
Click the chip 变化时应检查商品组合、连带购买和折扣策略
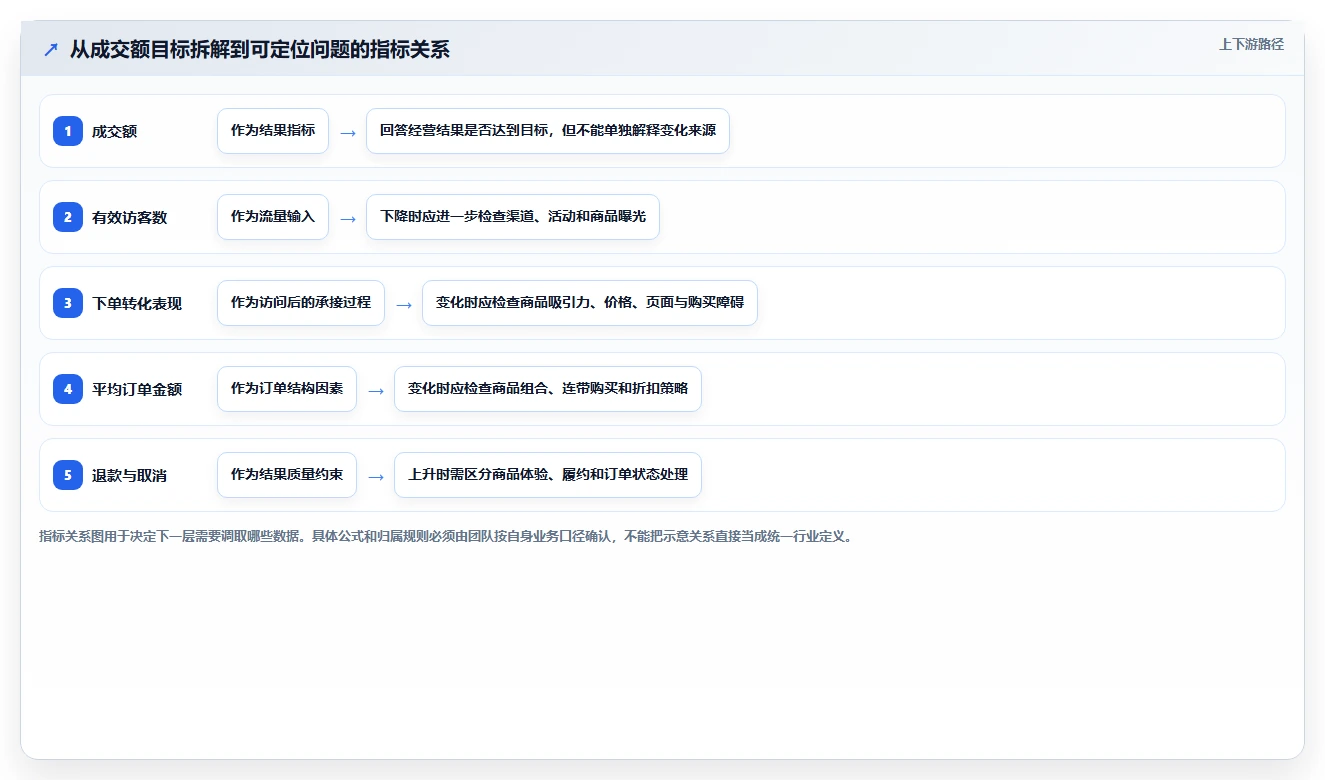[x=548, y=389]
